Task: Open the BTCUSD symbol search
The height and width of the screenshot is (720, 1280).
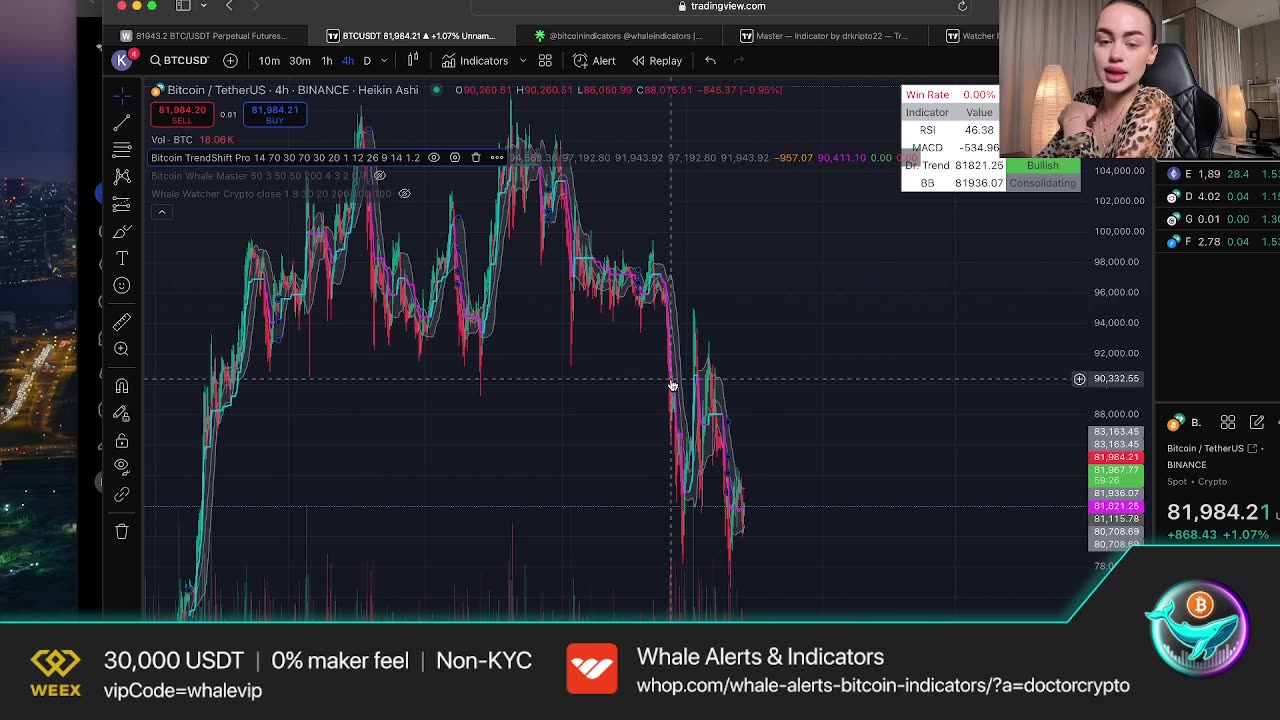Action: click(179, 61)
